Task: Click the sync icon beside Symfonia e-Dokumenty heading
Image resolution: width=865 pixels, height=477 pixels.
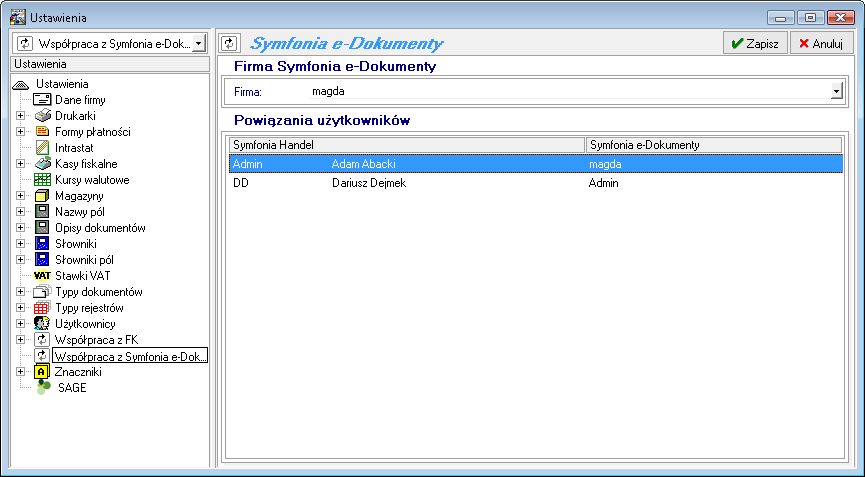Action: click(x=229, y=44)
